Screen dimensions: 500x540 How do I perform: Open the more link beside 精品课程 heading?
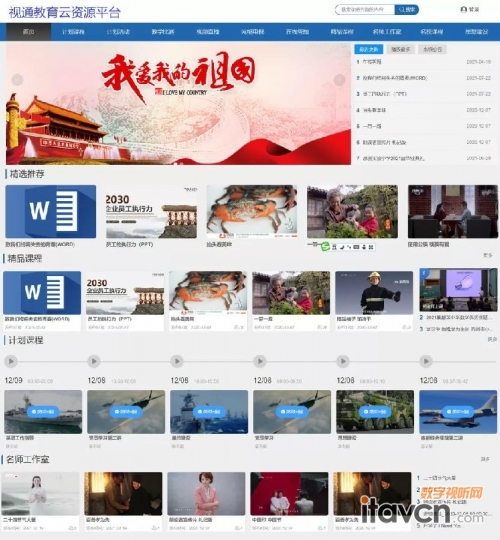click(x=488, y=255)
